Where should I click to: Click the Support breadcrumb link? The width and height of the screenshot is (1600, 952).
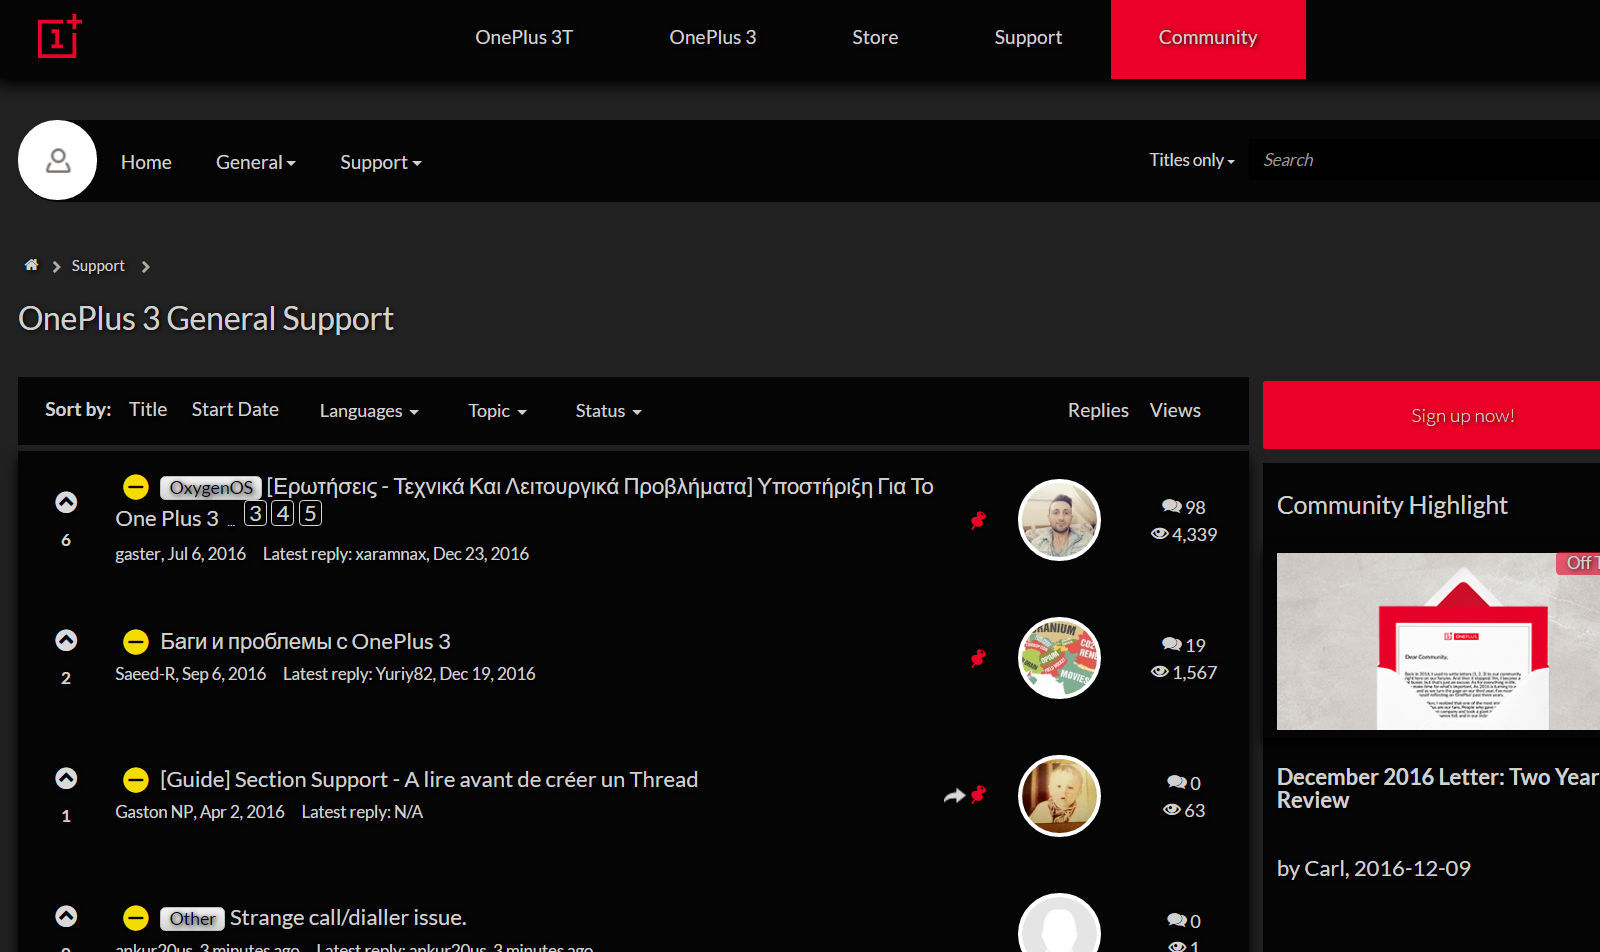[x=98, y=266]
